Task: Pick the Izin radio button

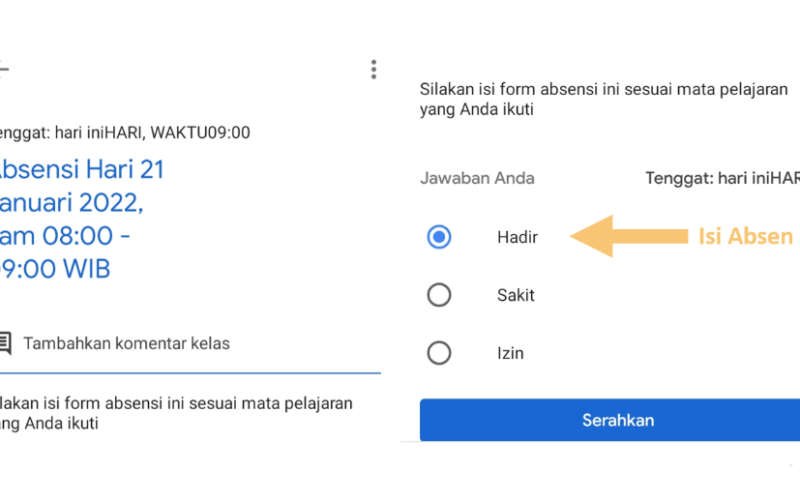Action: point(439,353)
